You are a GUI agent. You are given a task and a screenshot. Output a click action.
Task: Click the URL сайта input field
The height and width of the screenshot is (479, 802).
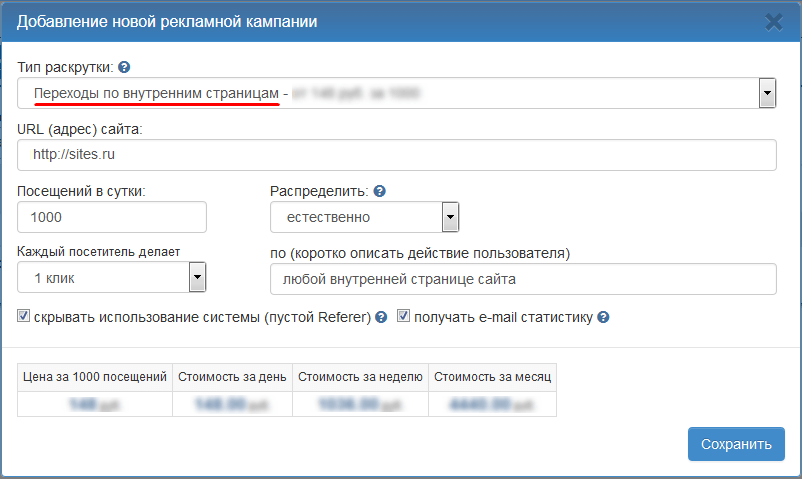click(397, 155)
